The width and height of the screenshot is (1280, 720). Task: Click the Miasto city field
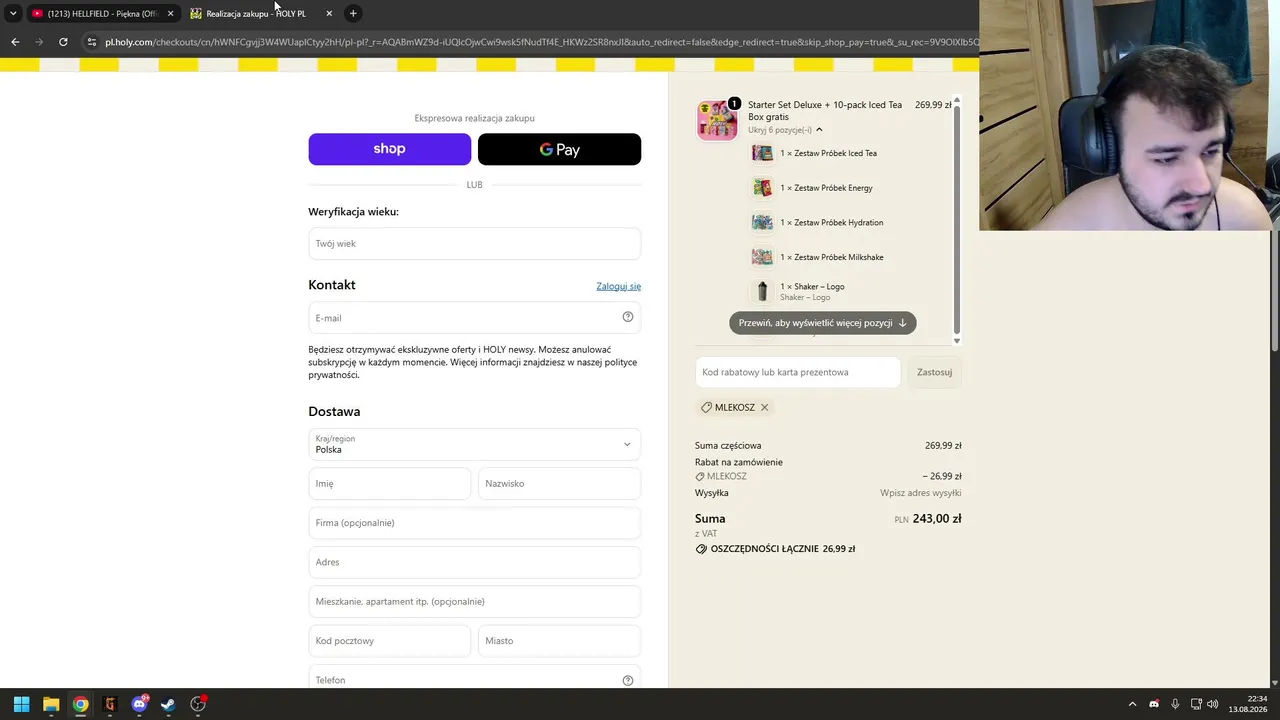(559, 640)
